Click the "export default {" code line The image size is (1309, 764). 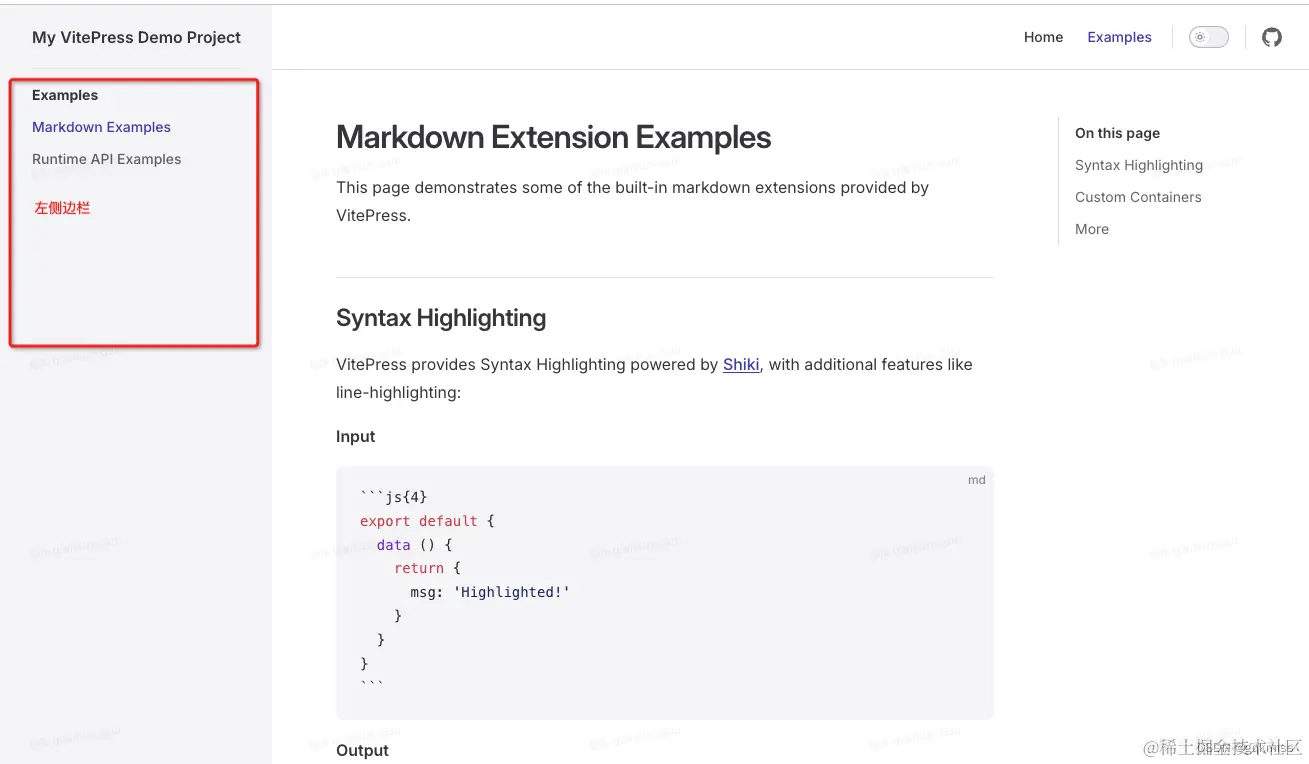tap(427, 521)
